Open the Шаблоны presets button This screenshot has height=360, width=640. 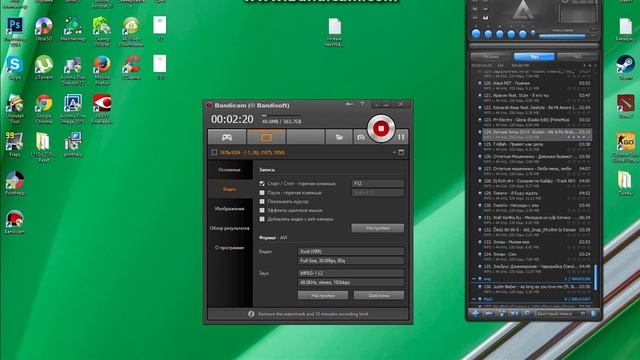[x=379, y=296]
